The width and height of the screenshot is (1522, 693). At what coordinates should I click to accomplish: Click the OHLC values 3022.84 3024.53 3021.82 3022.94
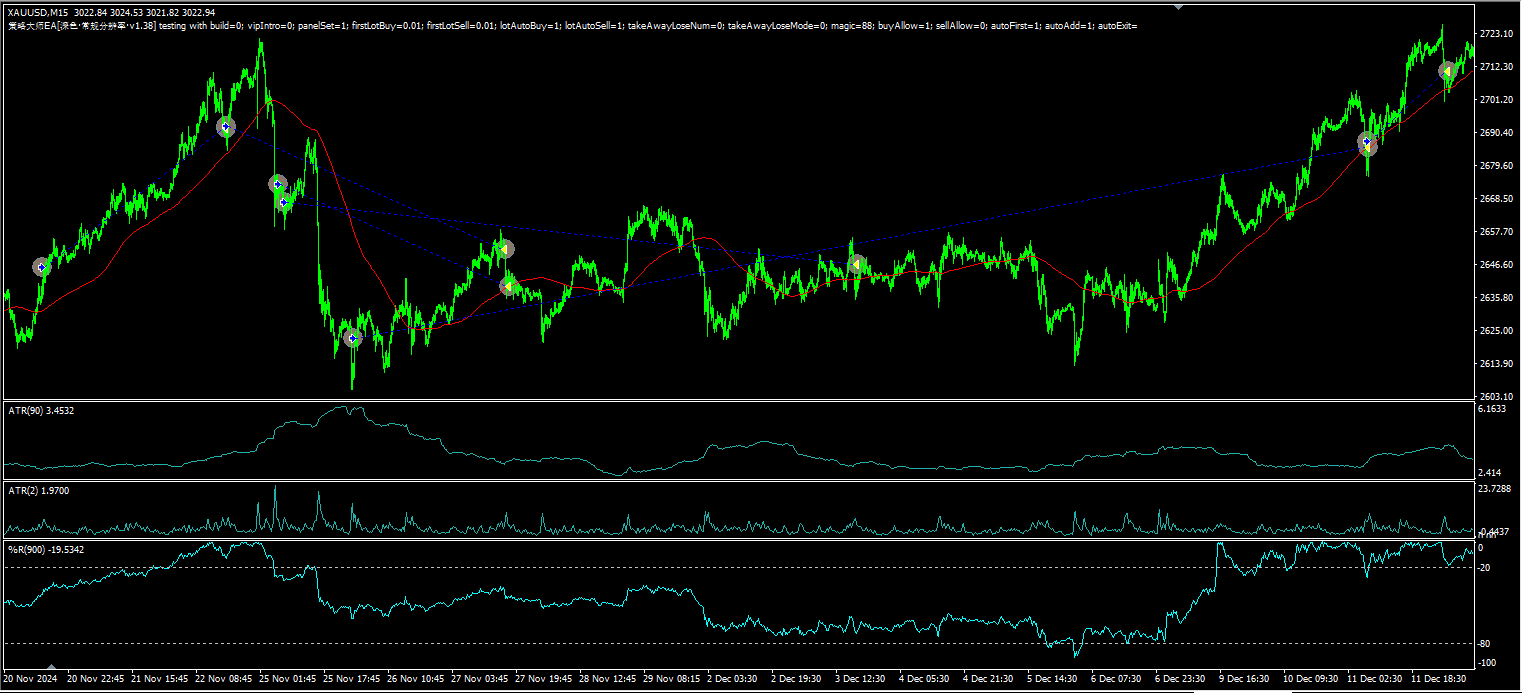(x=146, y=13)
